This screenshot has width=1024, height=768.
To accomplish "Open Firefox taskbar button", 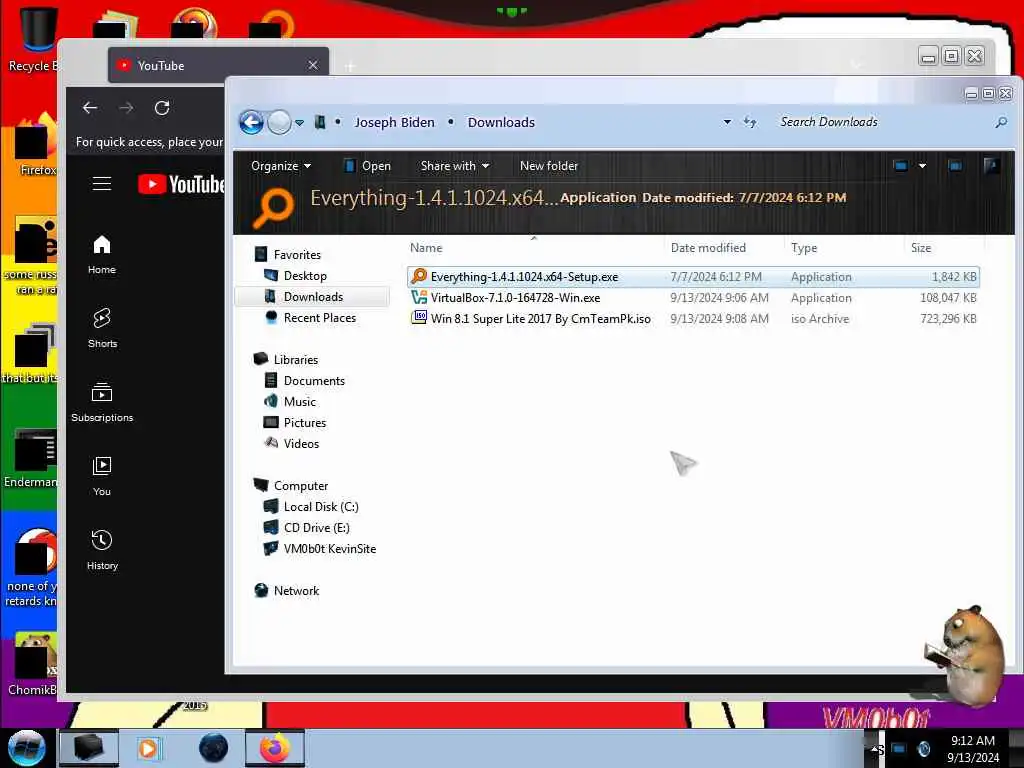I will [x=275, y=748].
